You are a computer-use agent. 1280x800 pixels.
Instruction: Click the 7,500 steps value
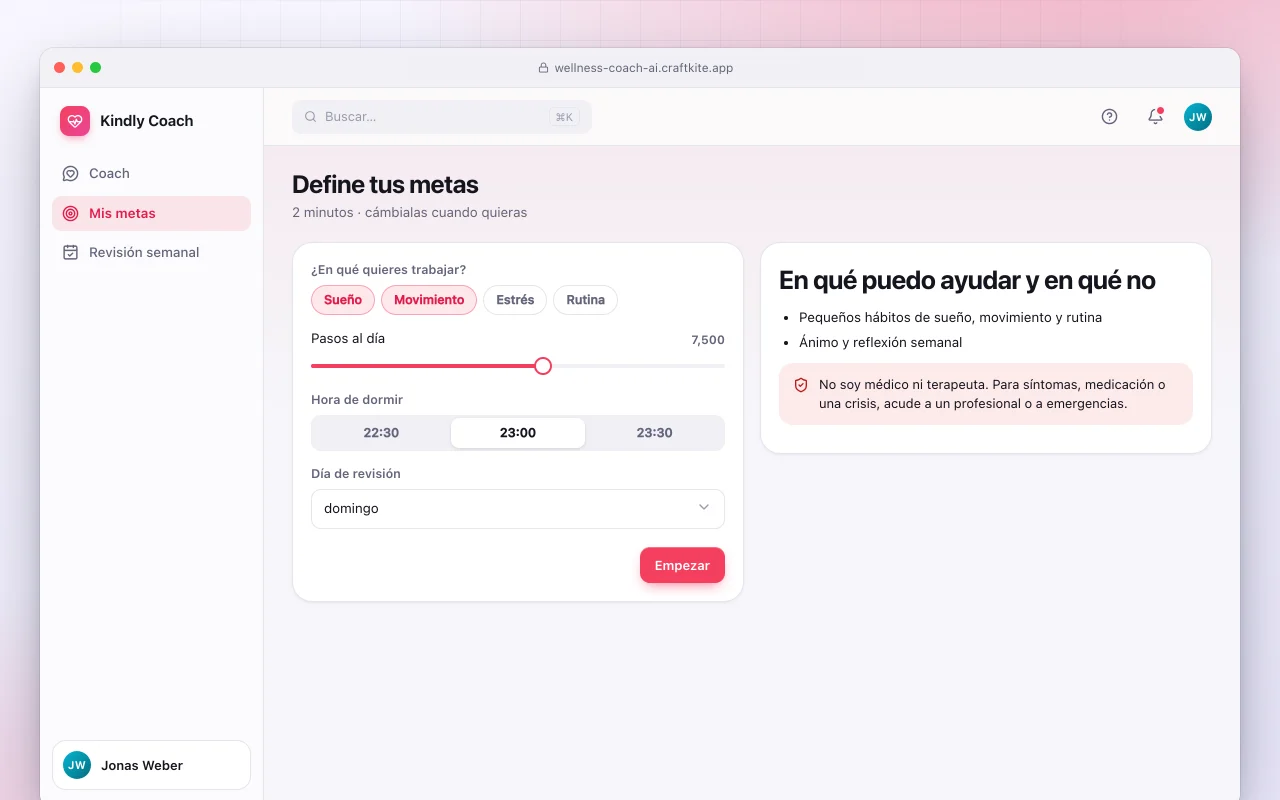click(x=708, y=340)
